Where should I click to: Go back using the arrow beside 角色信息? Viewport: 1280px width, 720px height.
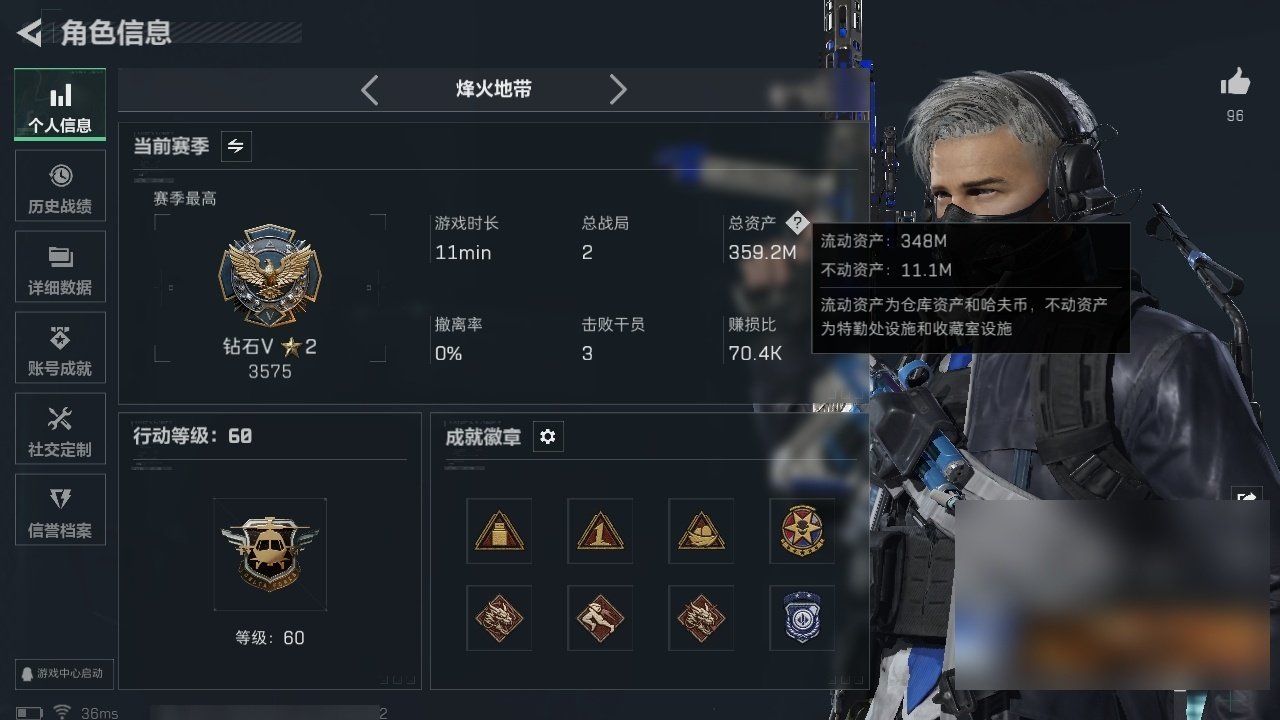pos(29,33)
